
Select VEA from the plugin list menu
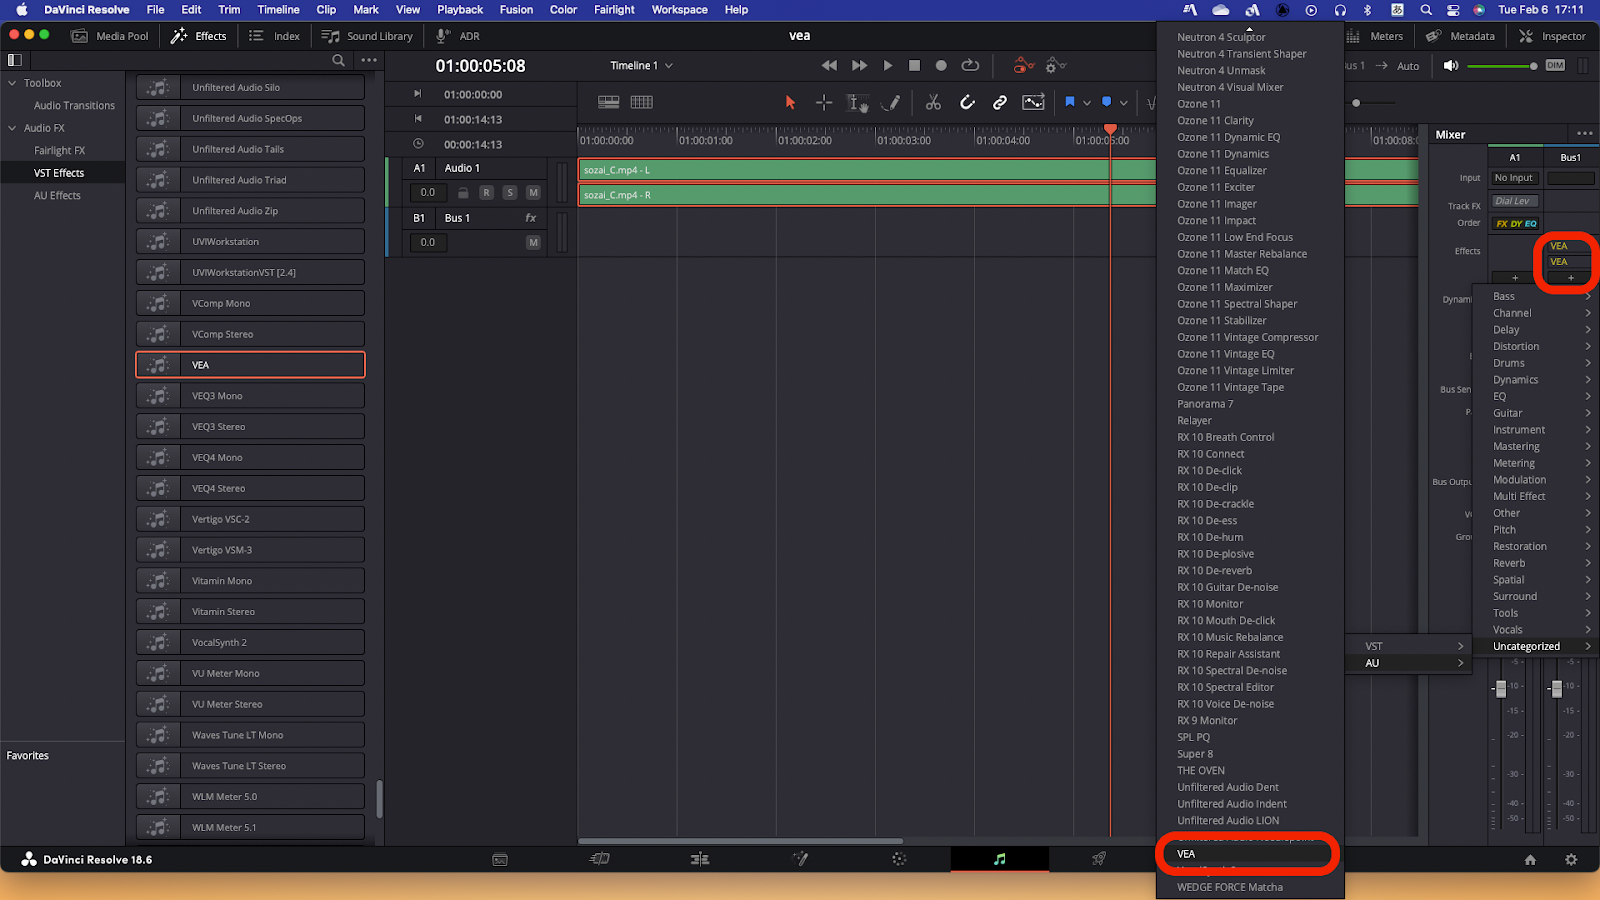point(1246,854)
